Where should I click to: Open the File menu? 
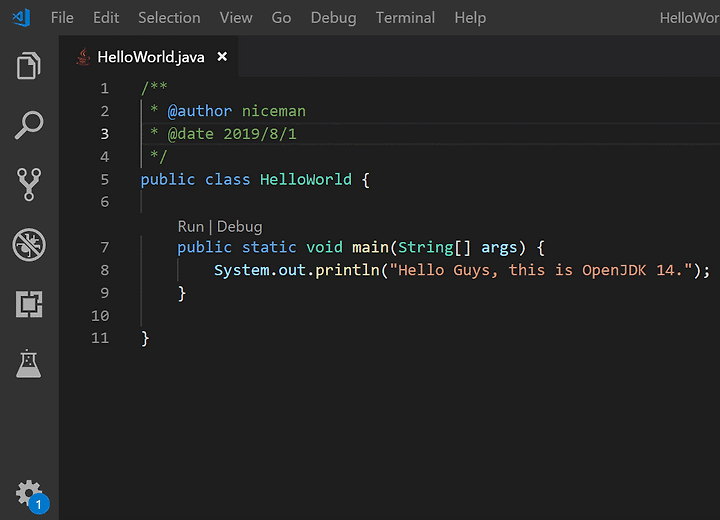coord(62,18)
